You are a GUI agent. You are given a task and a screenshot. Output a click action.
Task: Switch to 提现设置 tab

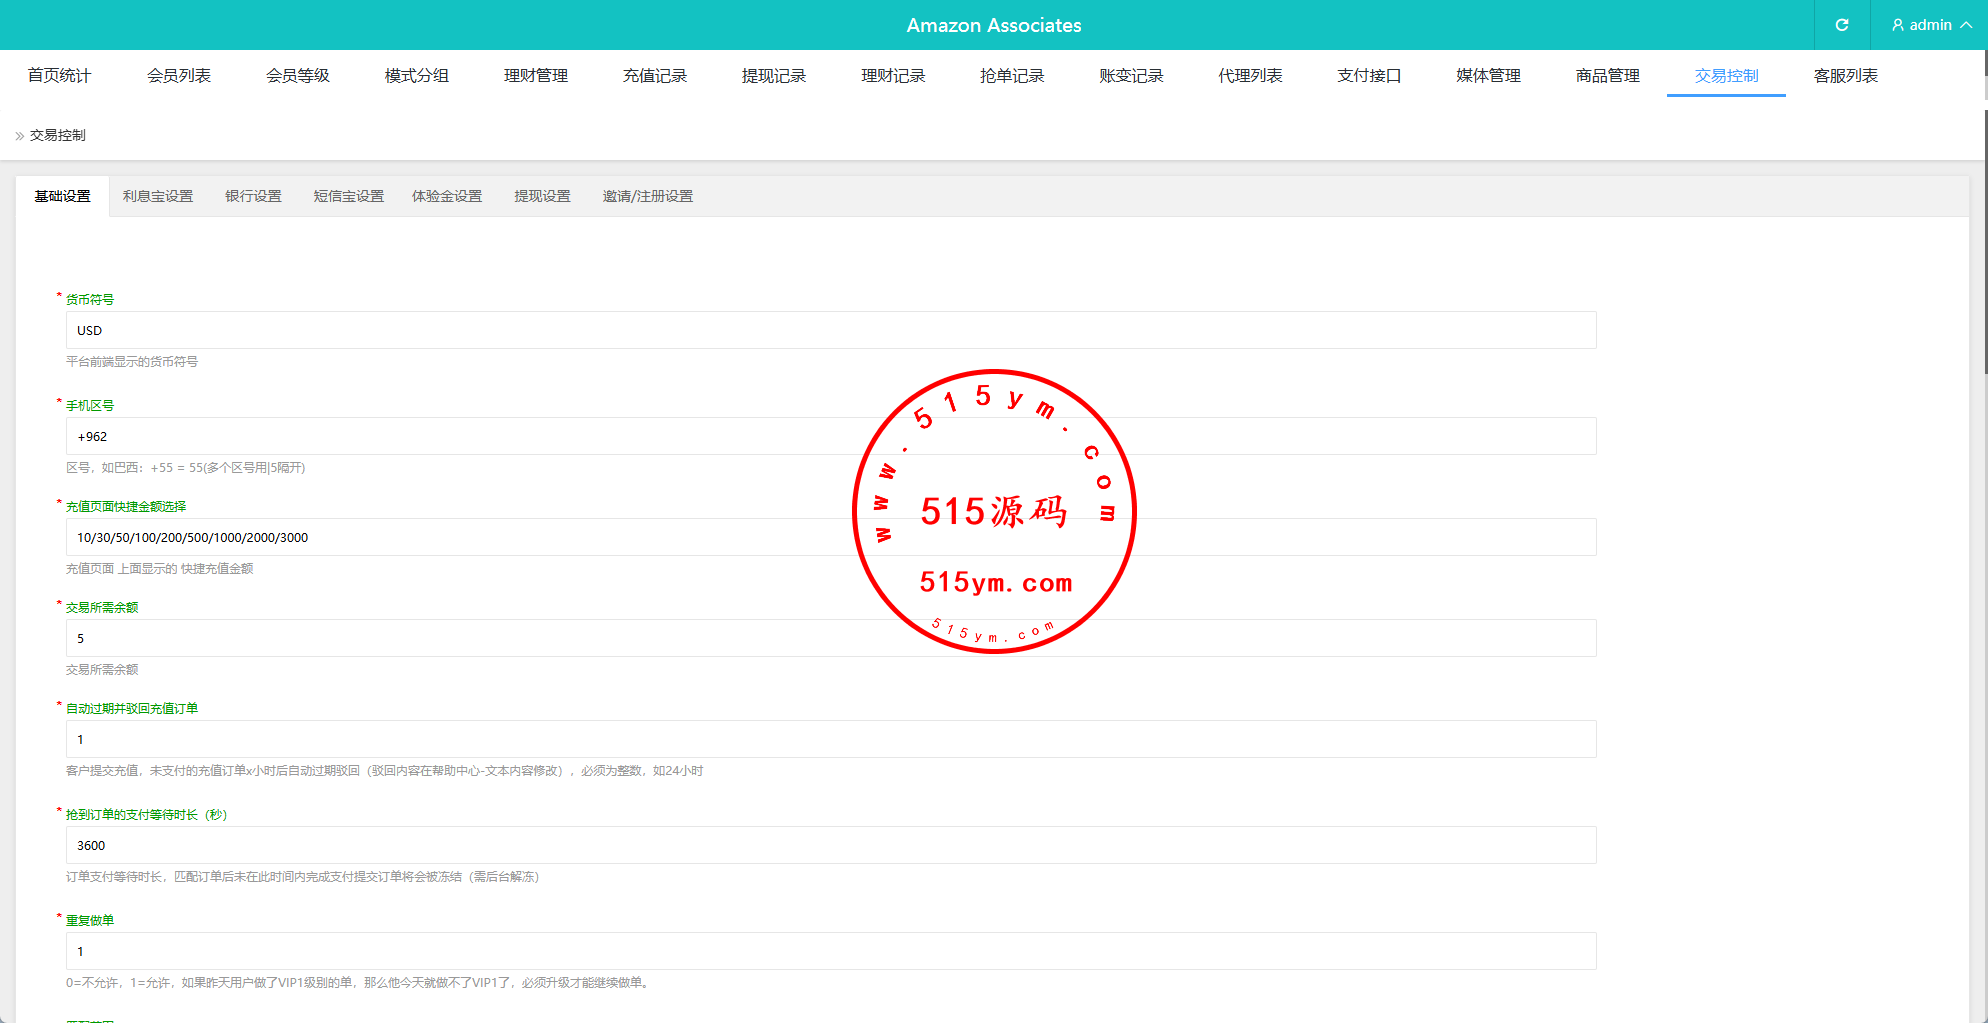click(542, 197)
